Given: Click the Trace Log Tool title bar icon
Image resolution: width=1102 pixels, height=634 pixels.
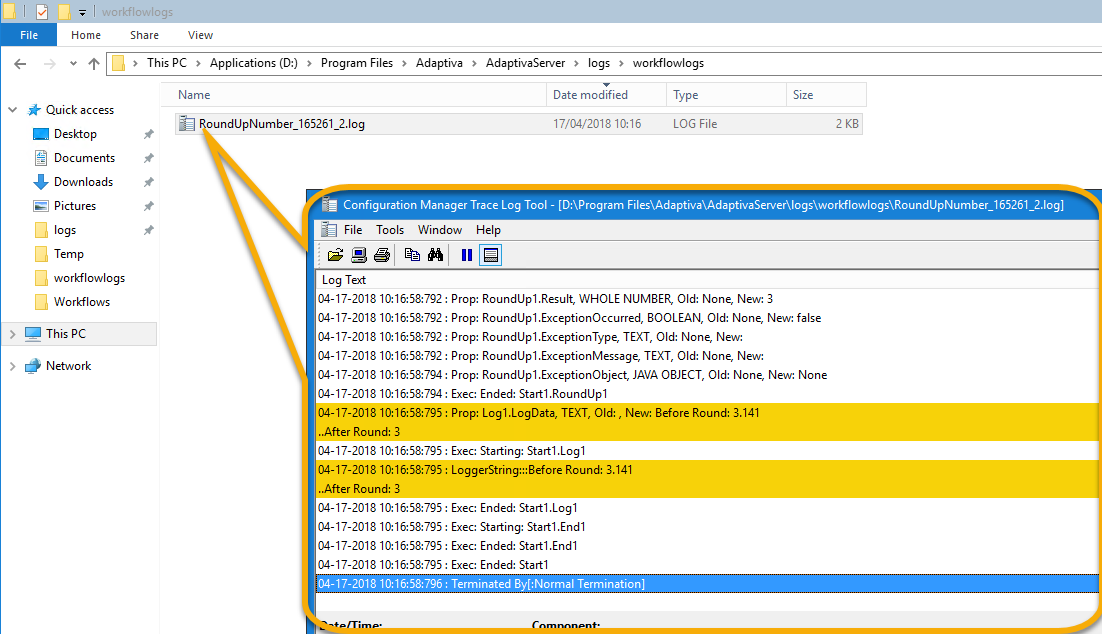Looking at the screenshot, I should click(x=329, y=205).
